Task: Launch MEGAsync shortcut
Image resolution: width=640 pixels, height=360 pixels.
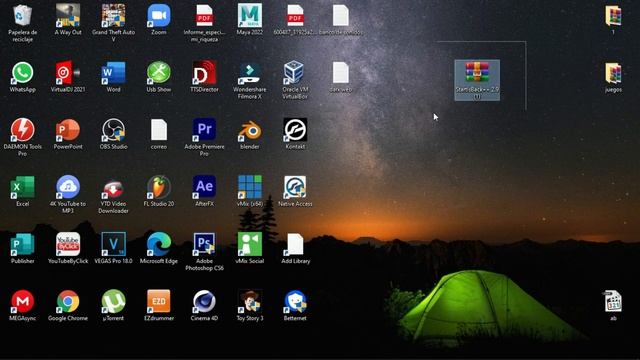Action: coord(22,301)
